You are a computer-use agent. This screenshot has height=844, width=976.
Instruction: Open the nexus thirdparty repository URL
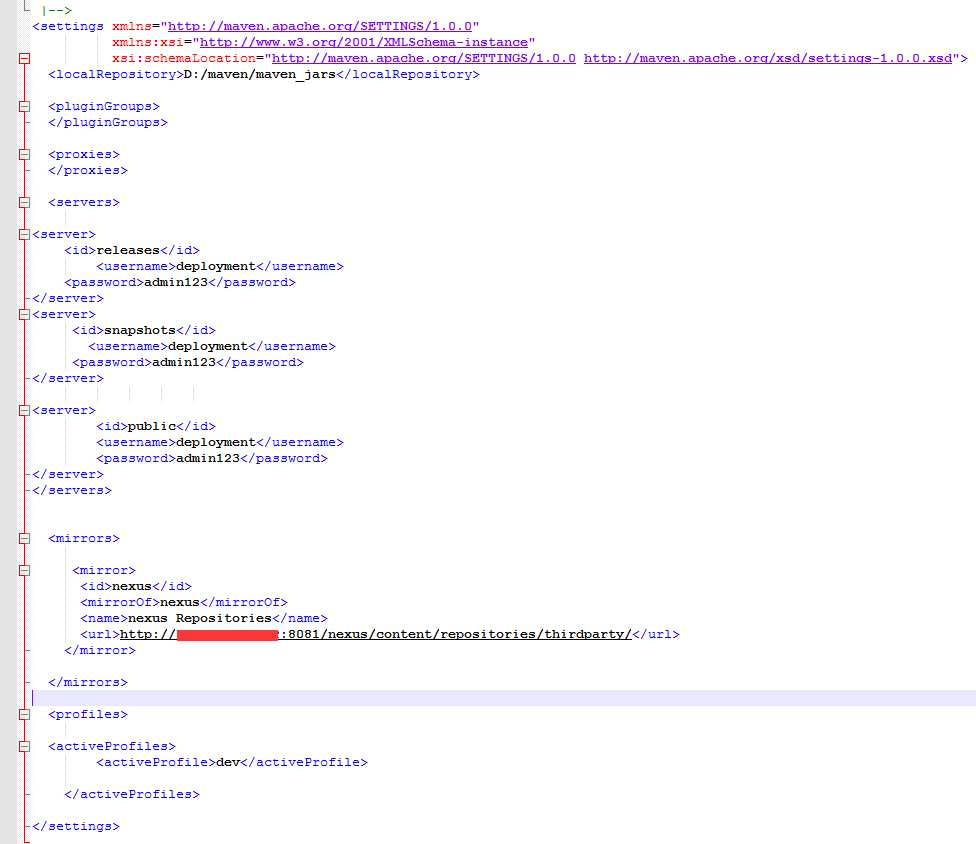[x=375, y=634]
